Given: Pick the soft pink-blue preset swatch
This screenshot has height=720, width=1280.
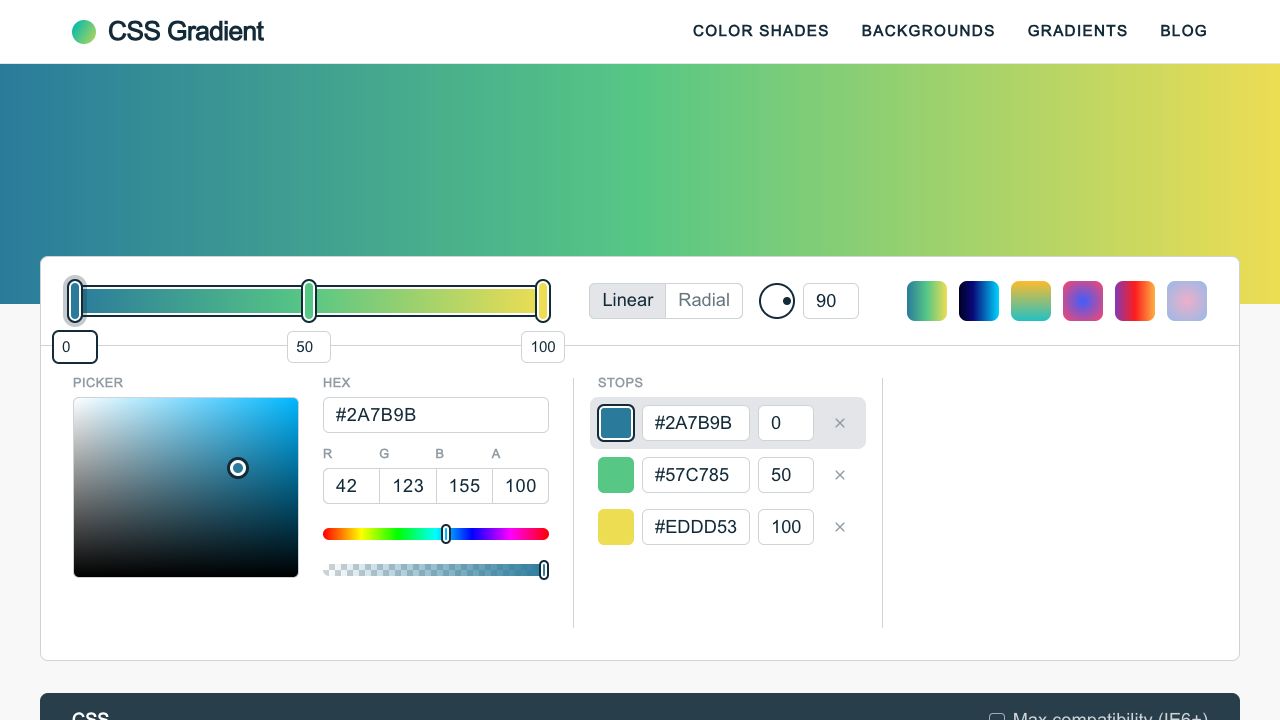Looking at the screenshot, I should click(1187, 301).
